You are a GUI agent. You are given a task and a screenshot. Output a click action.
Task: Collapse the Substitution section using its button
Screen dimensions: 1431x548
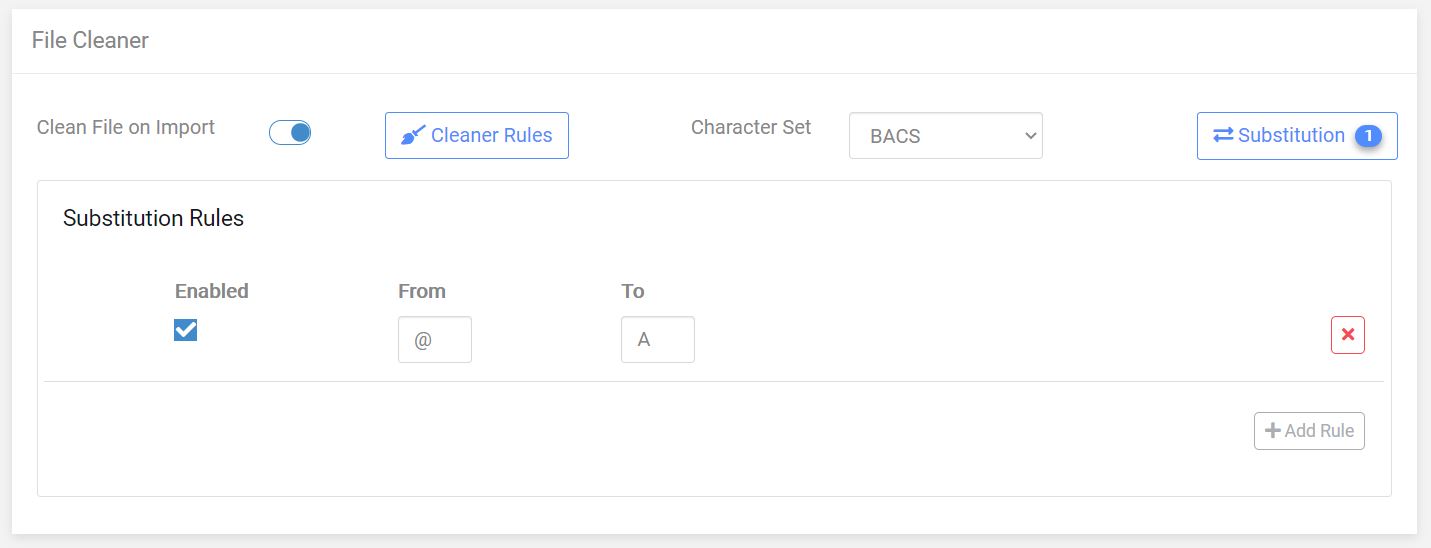1297,136
